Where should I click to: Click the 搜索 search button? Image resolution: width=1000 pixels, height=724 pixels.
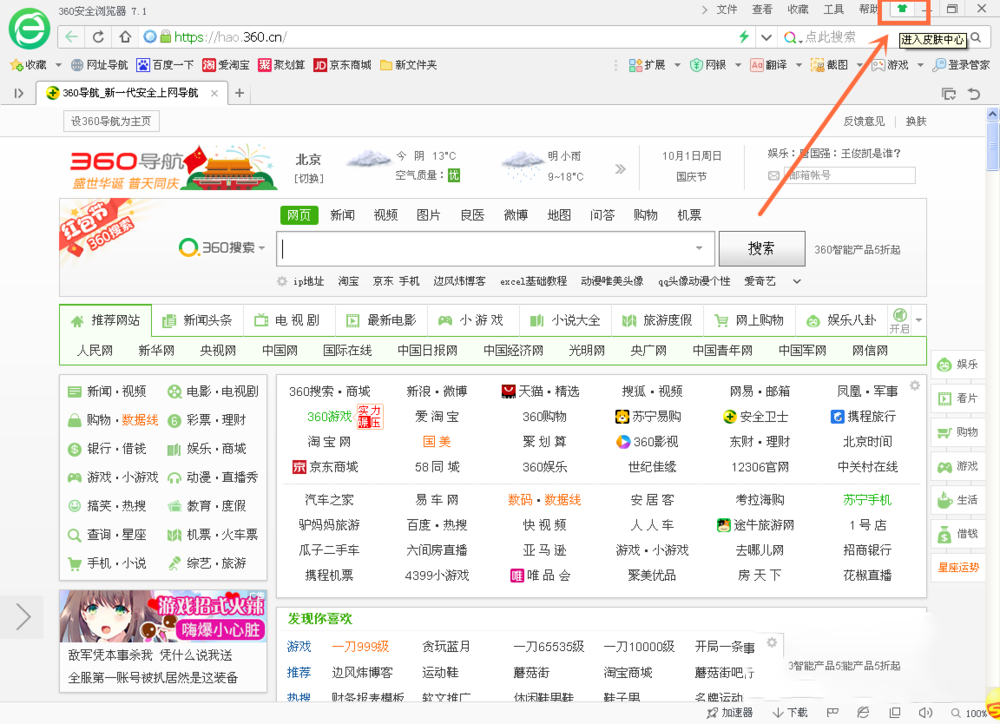click(x=761, y=248)
